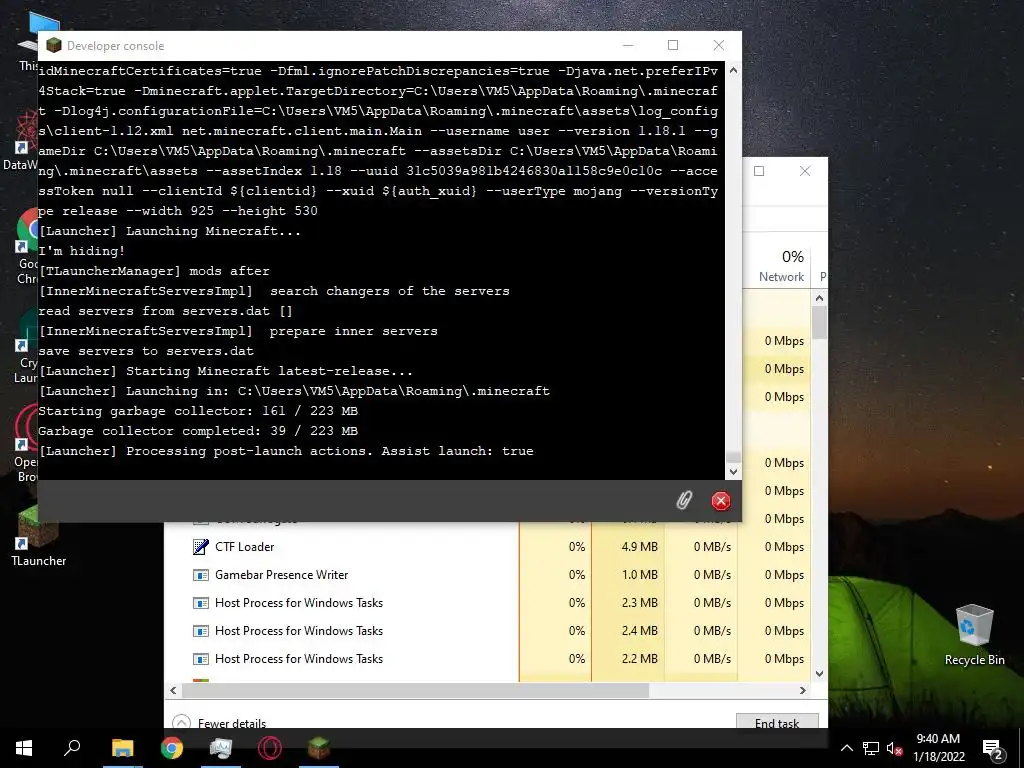Minimize the Developer console window
The width and height of the screenshot is (1024, 768).
[628, 45]
